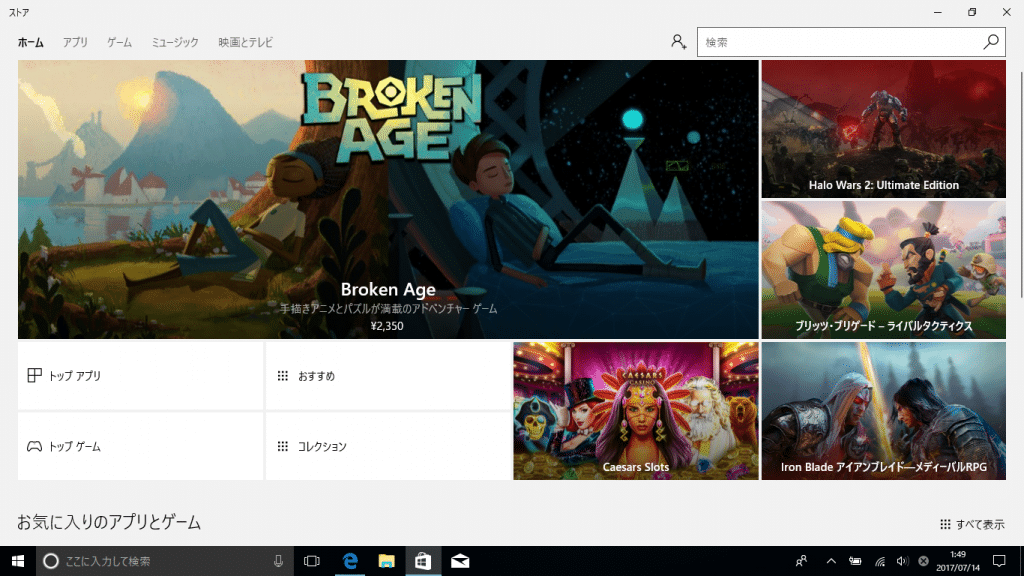Open the おすすめ category
The height and width of the screenshot is (576, 1024).
[388, 376]
